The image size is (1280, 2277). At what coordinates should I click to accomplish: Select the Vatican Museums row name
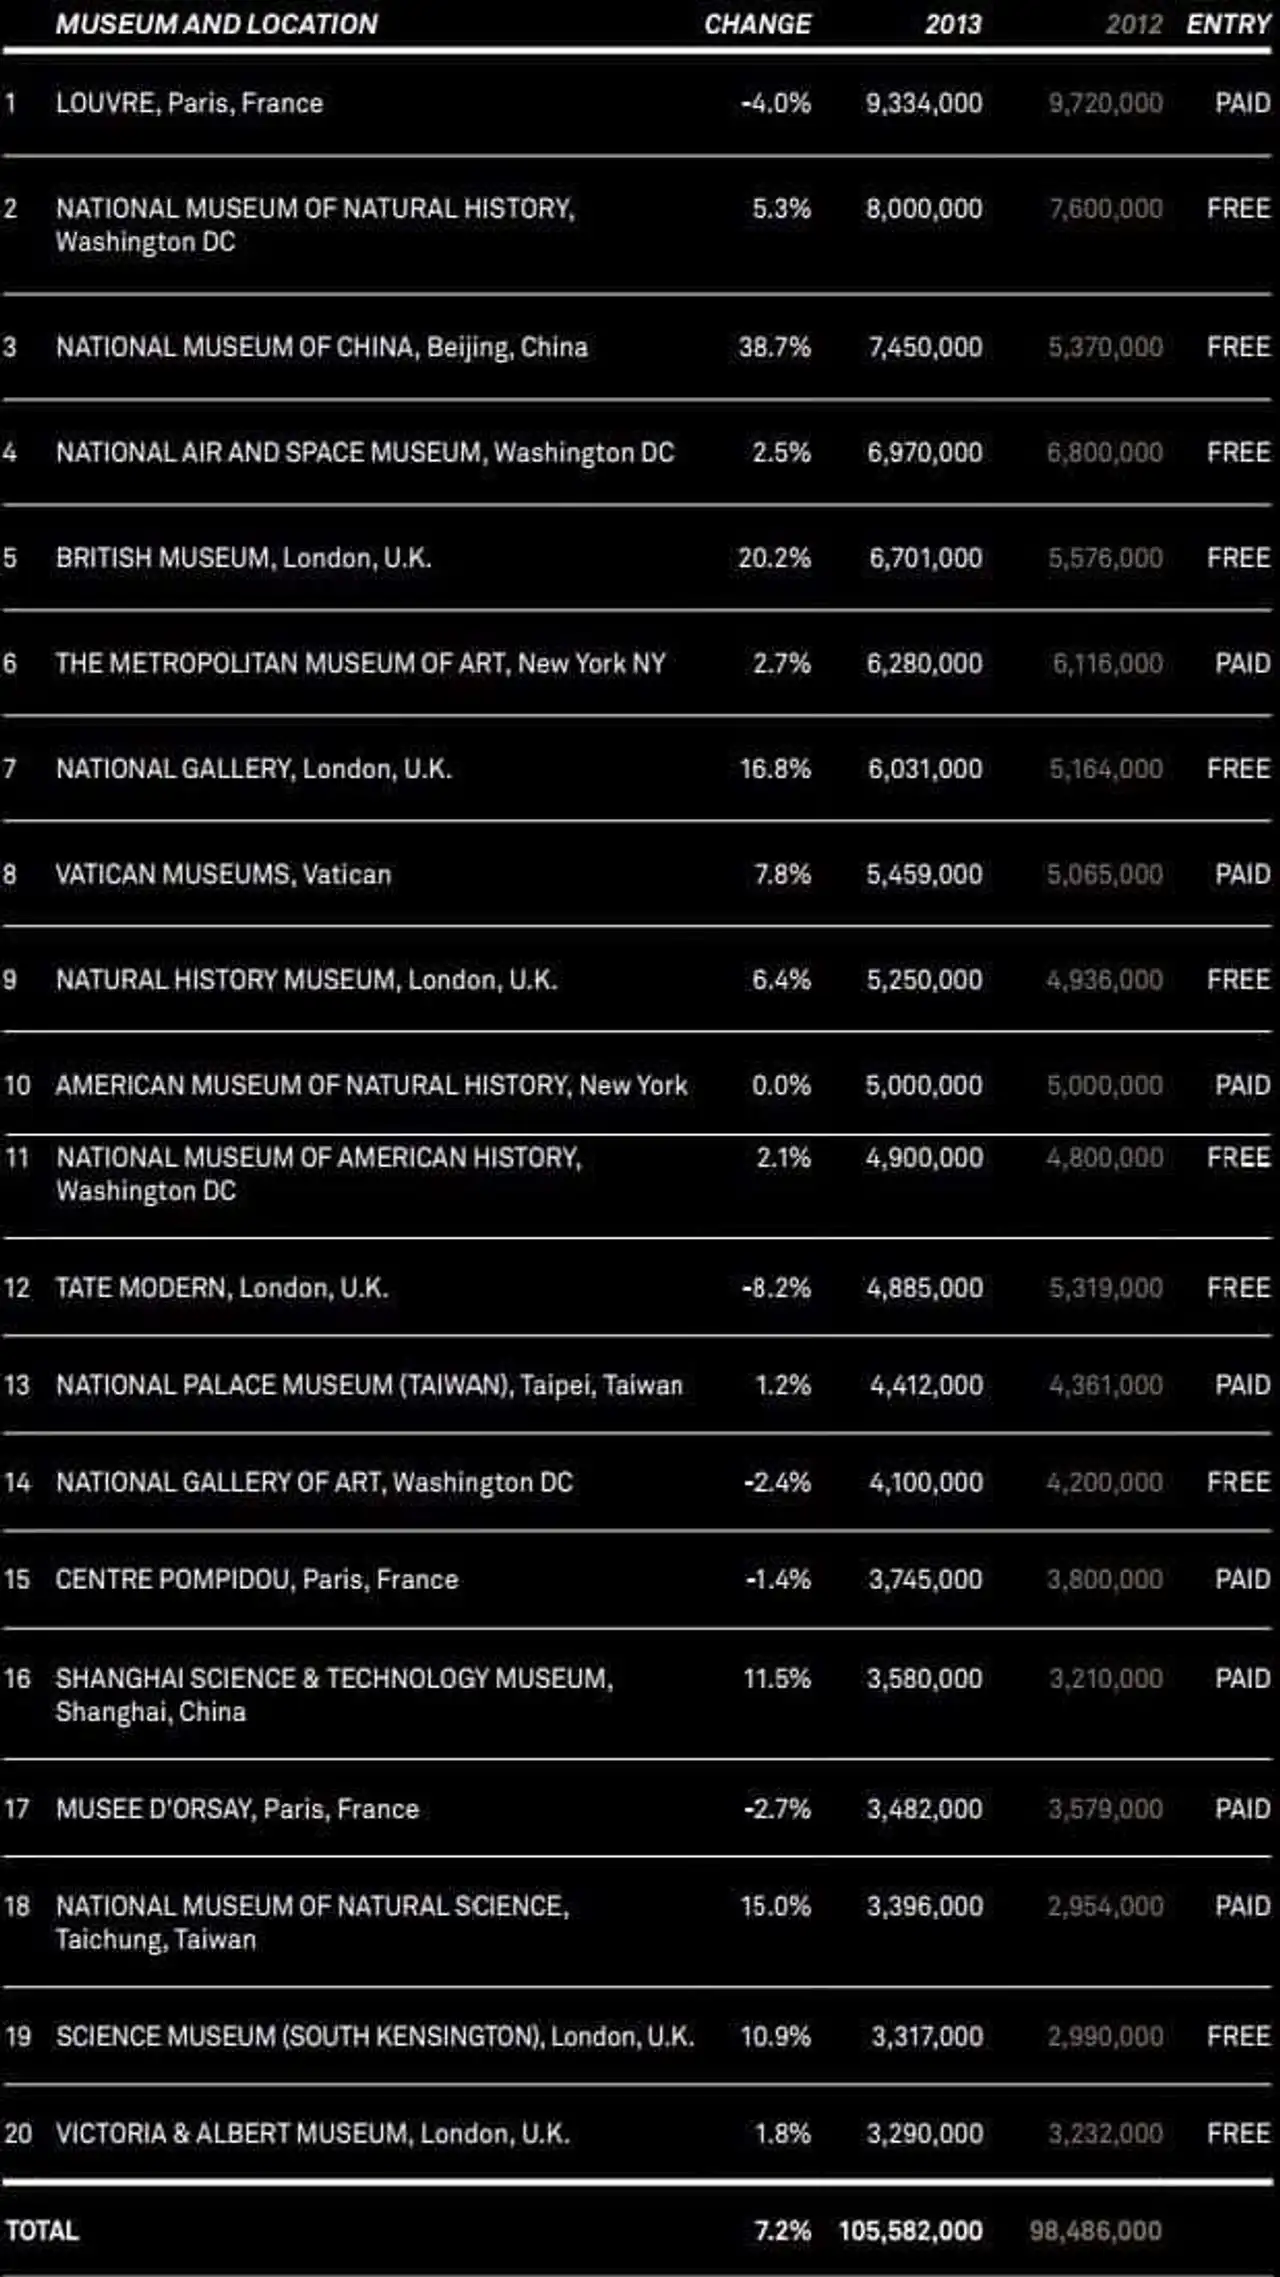tap(223, 874)
